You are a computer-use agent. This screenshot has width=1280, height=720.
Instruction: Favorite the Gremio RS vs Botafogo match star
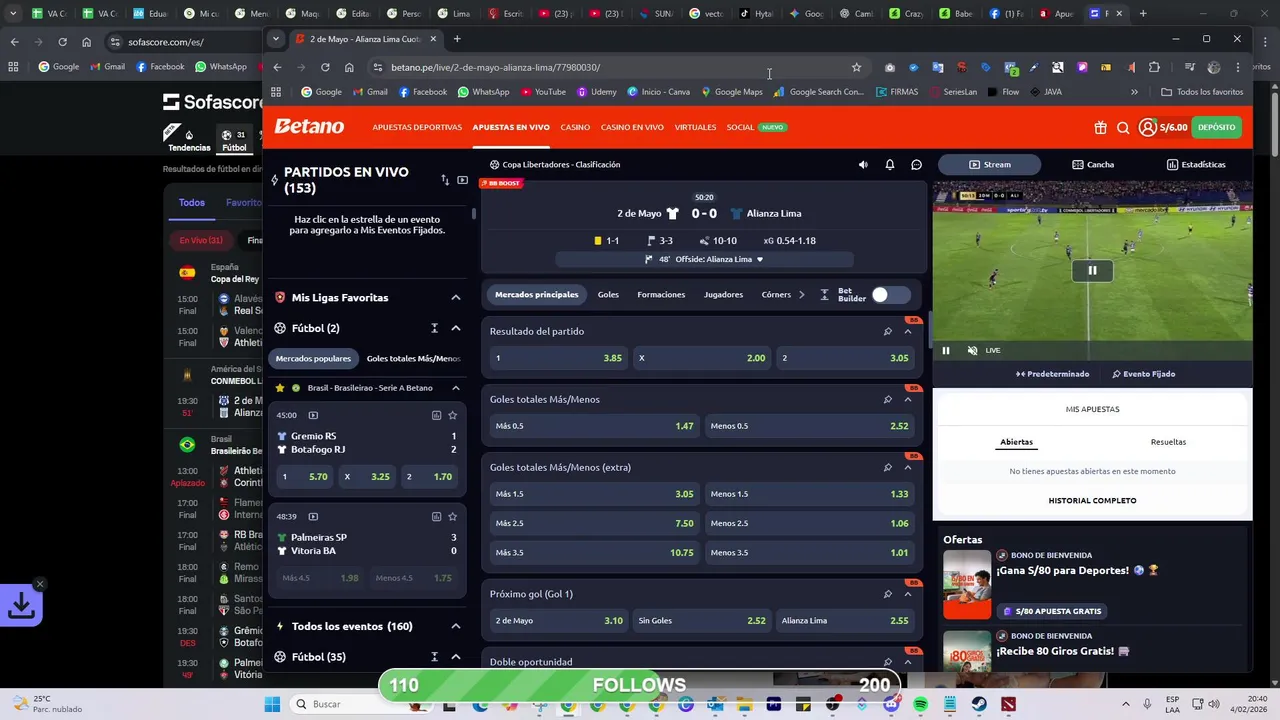[x=452, y=415]
